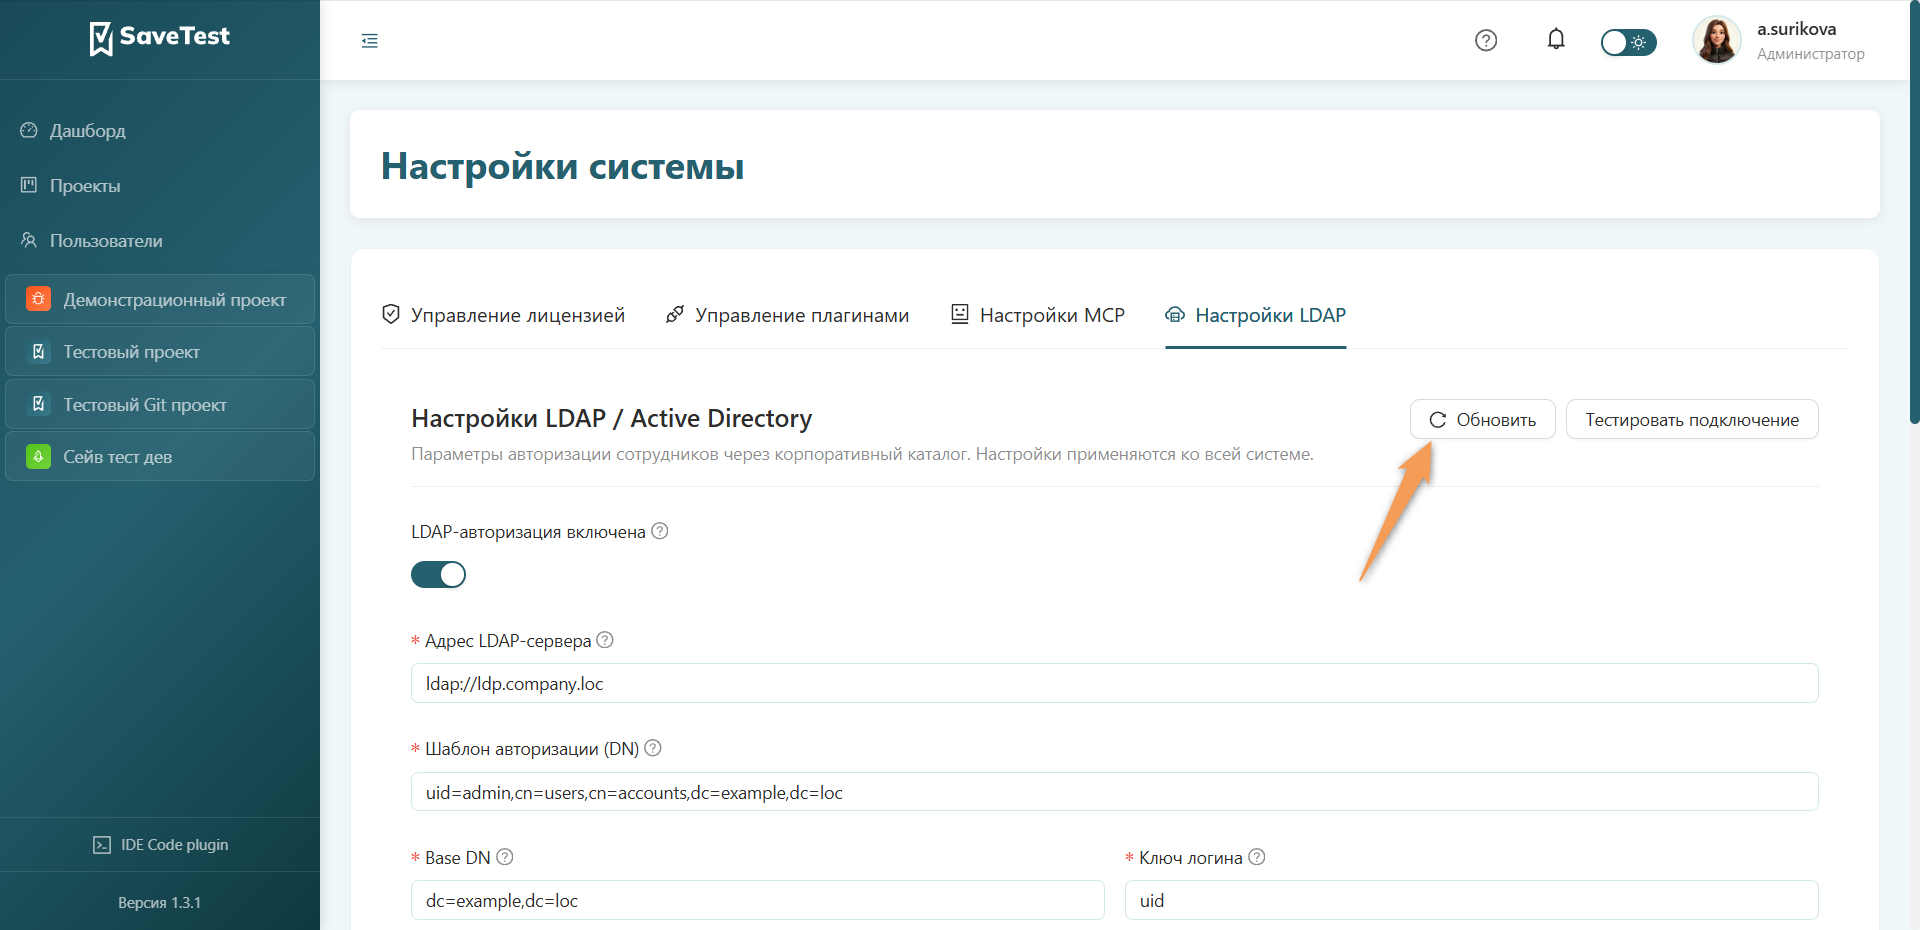Viewport: 1920px width, 930px height.
Task: Click Настройки LDAP / Active Directory heading
Action: [x=611, y=418]
